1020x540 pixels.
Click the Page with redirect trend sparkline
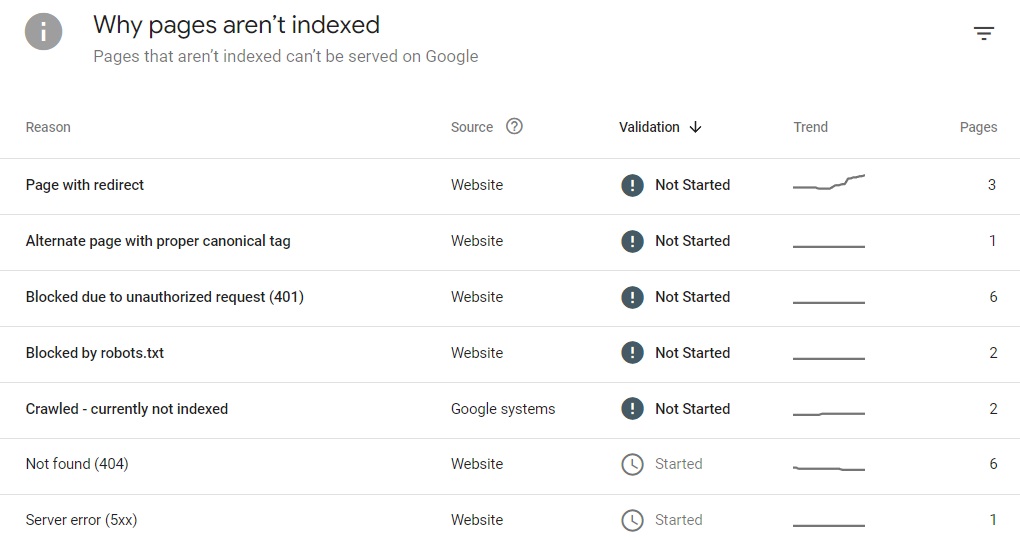coord(829,182)
